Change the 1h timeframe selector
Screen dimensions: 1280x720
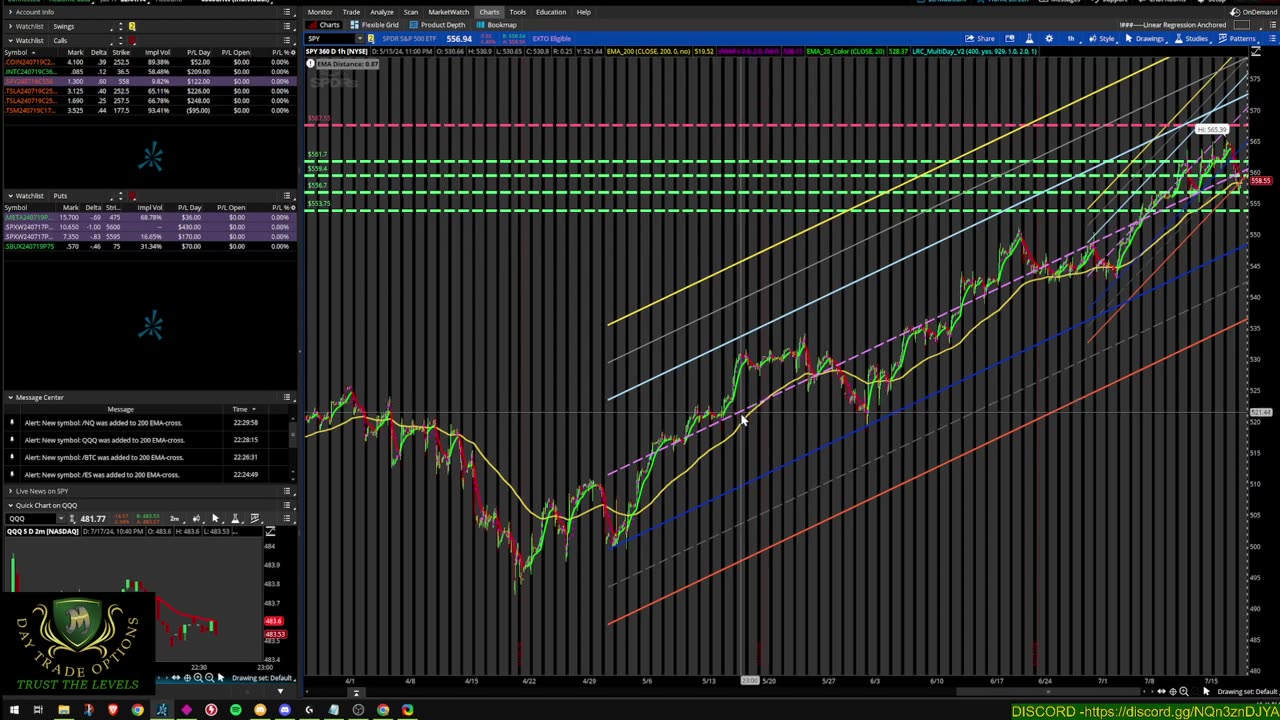point(1070,38)
